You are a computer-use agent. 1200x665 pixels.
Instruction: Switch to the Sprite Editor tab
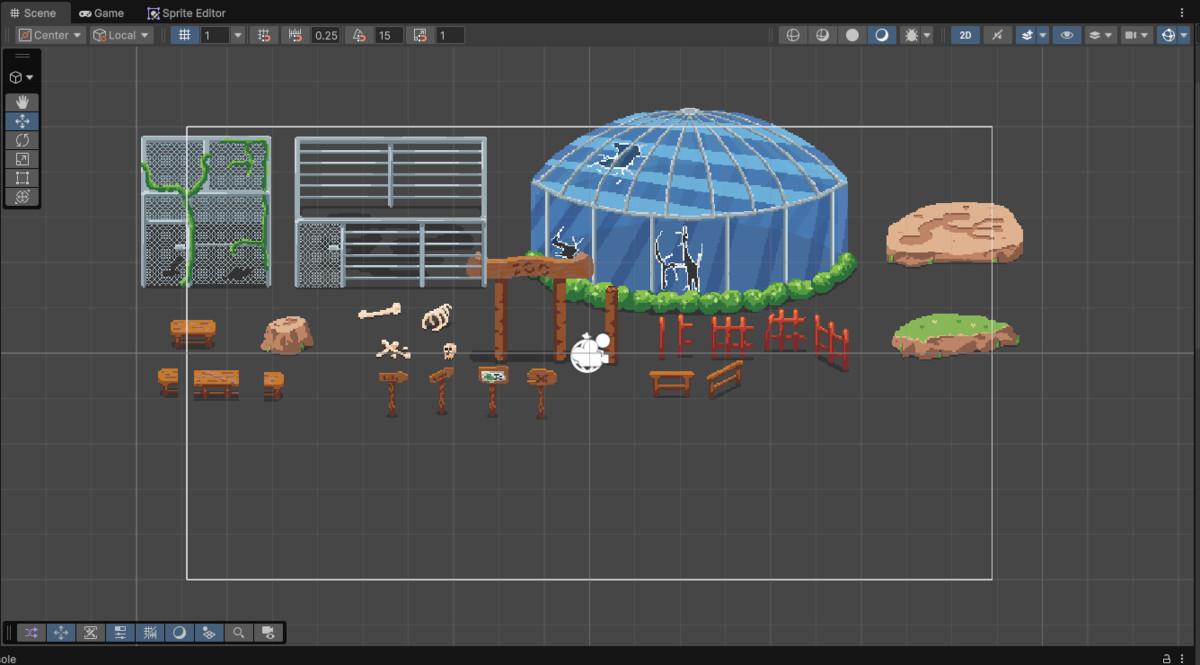[x=187, y=13]
